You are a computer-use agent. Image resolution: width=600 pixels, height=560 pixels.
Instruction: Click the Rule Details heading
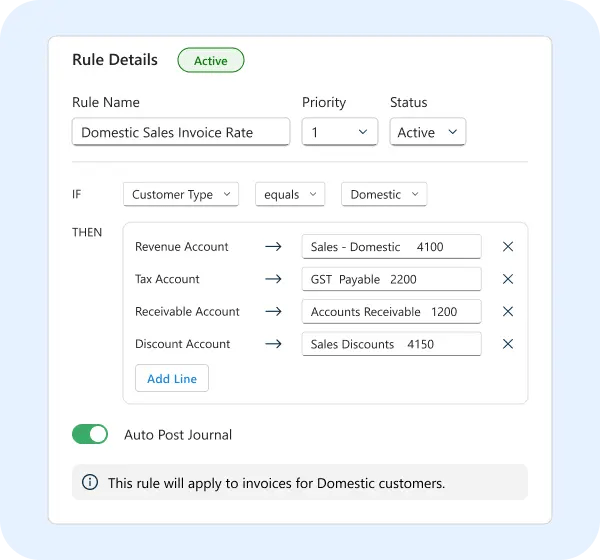point(115,60)
